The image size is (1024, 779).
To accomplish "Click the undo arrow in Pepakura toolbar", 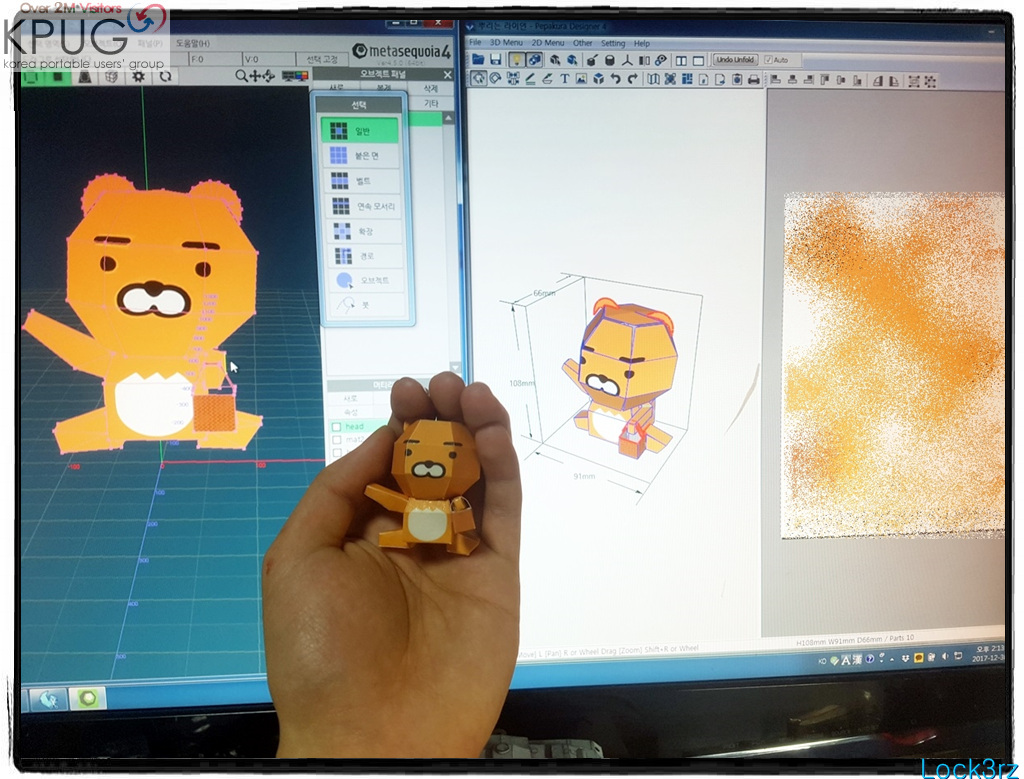I will point(615,79).
